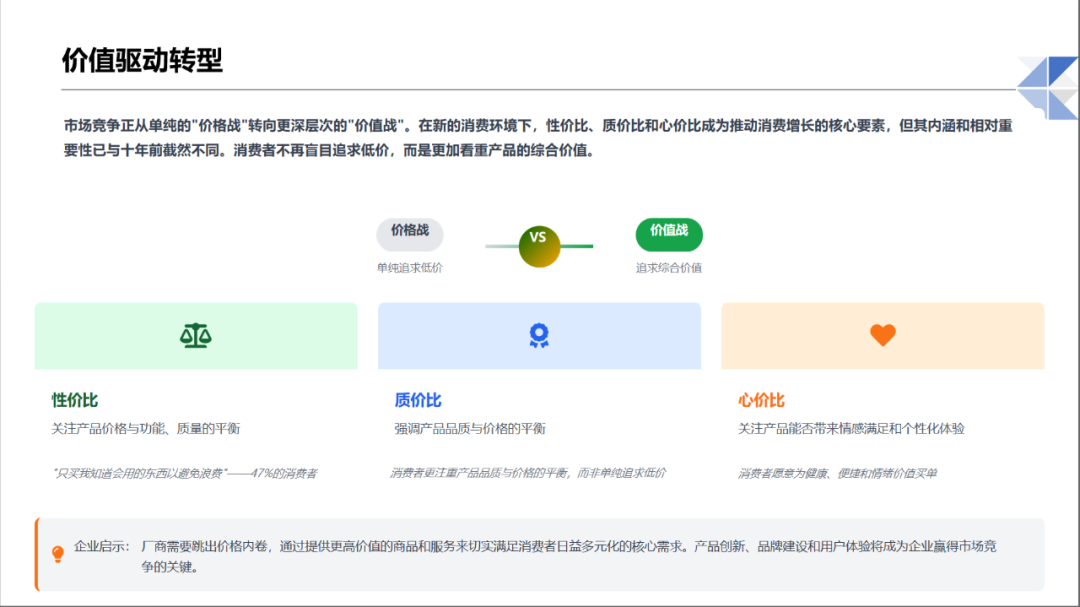The width and height of the screenshot is (1080, 607).
Task: Click the 企业启示 label in the bottom box
Action: (x=102, y=546)
